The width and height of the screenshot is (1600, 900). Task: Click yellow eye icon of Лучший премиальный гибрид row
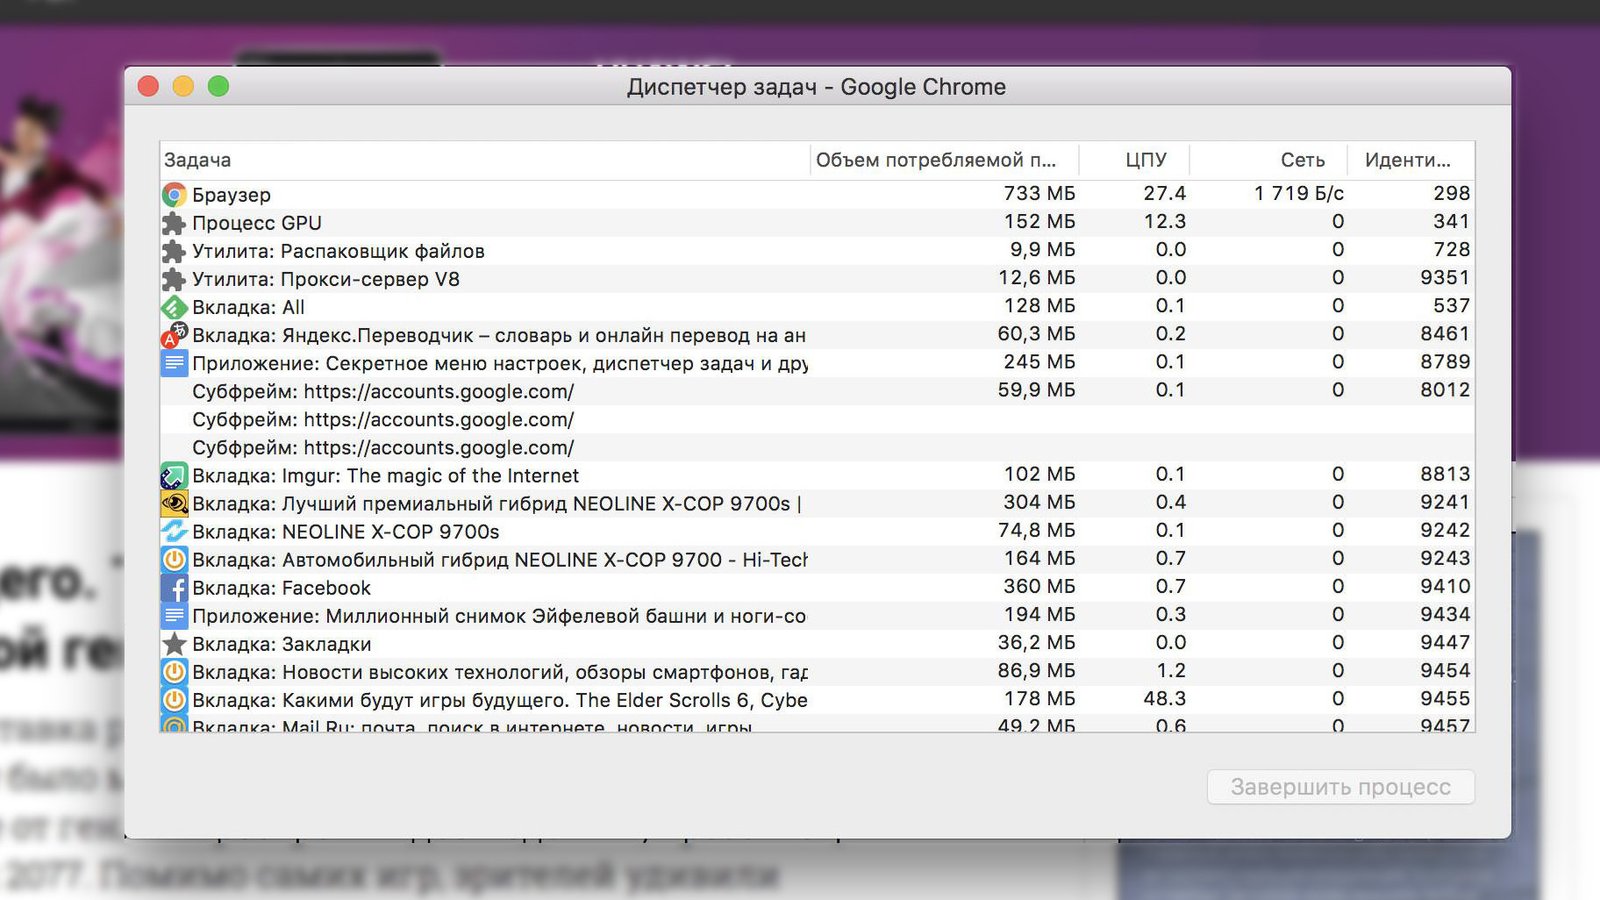click(x=174, y=503)
